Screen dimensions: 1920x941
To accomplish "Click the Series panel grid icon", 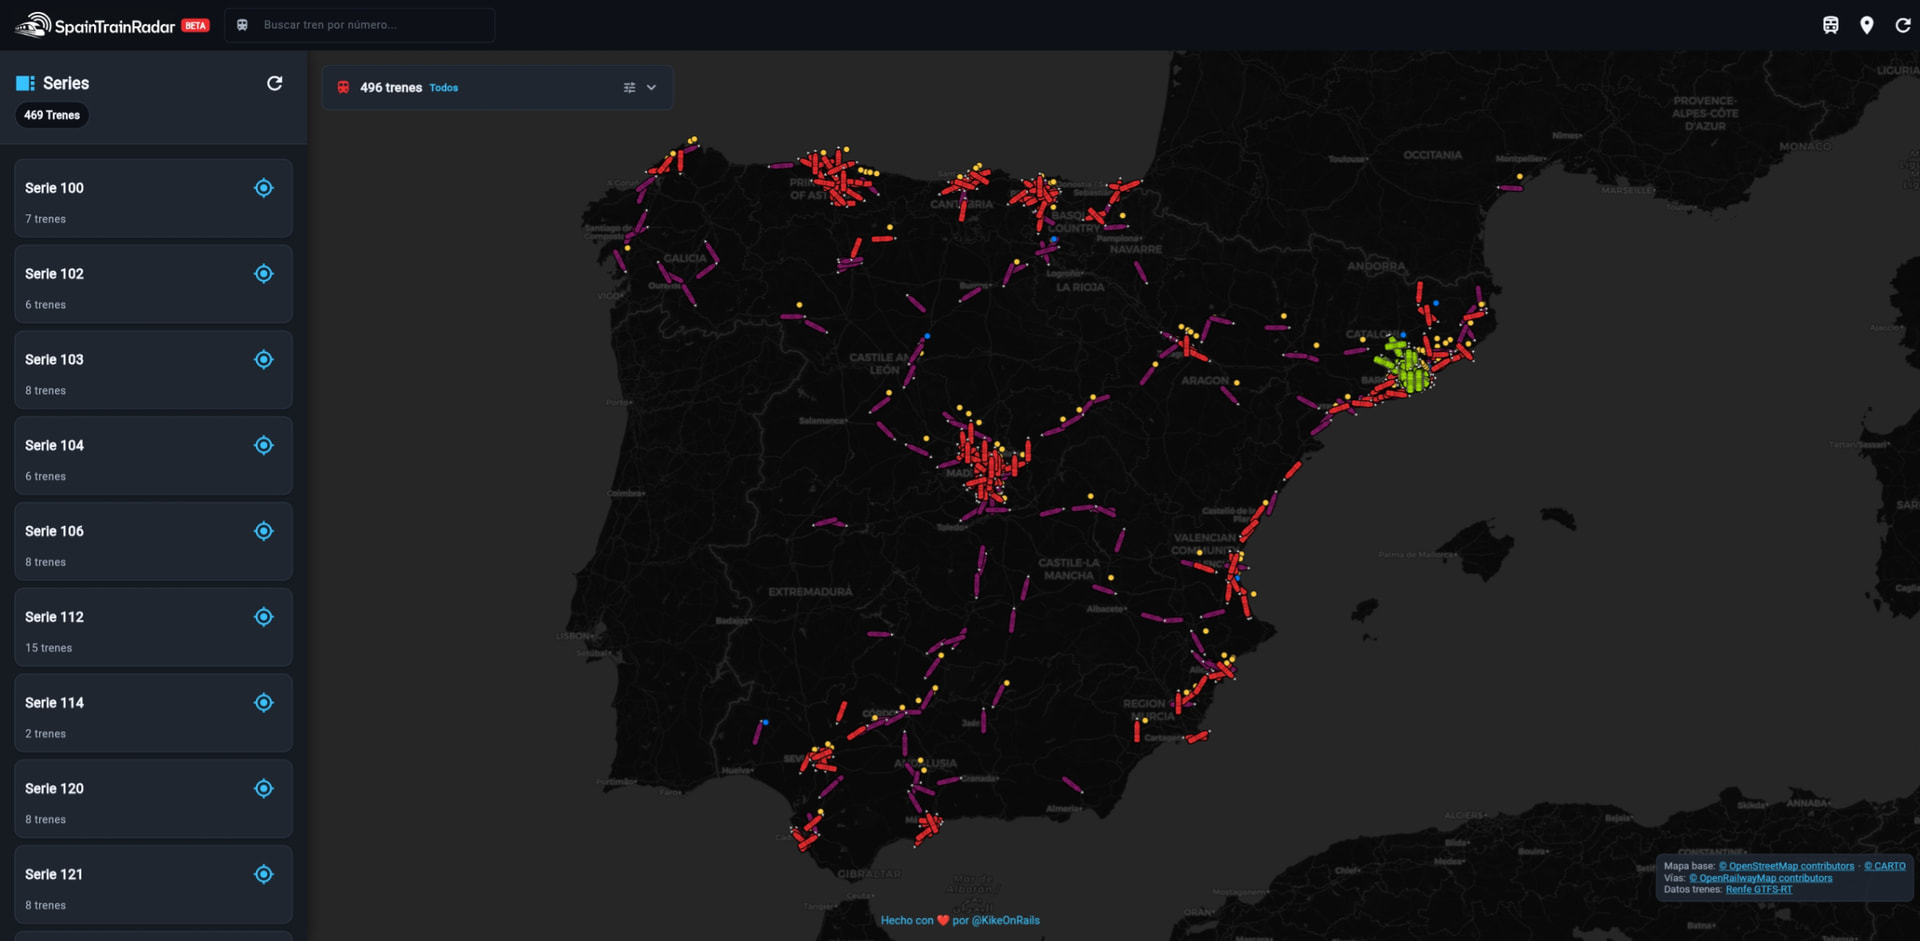I will click(25, 83).
